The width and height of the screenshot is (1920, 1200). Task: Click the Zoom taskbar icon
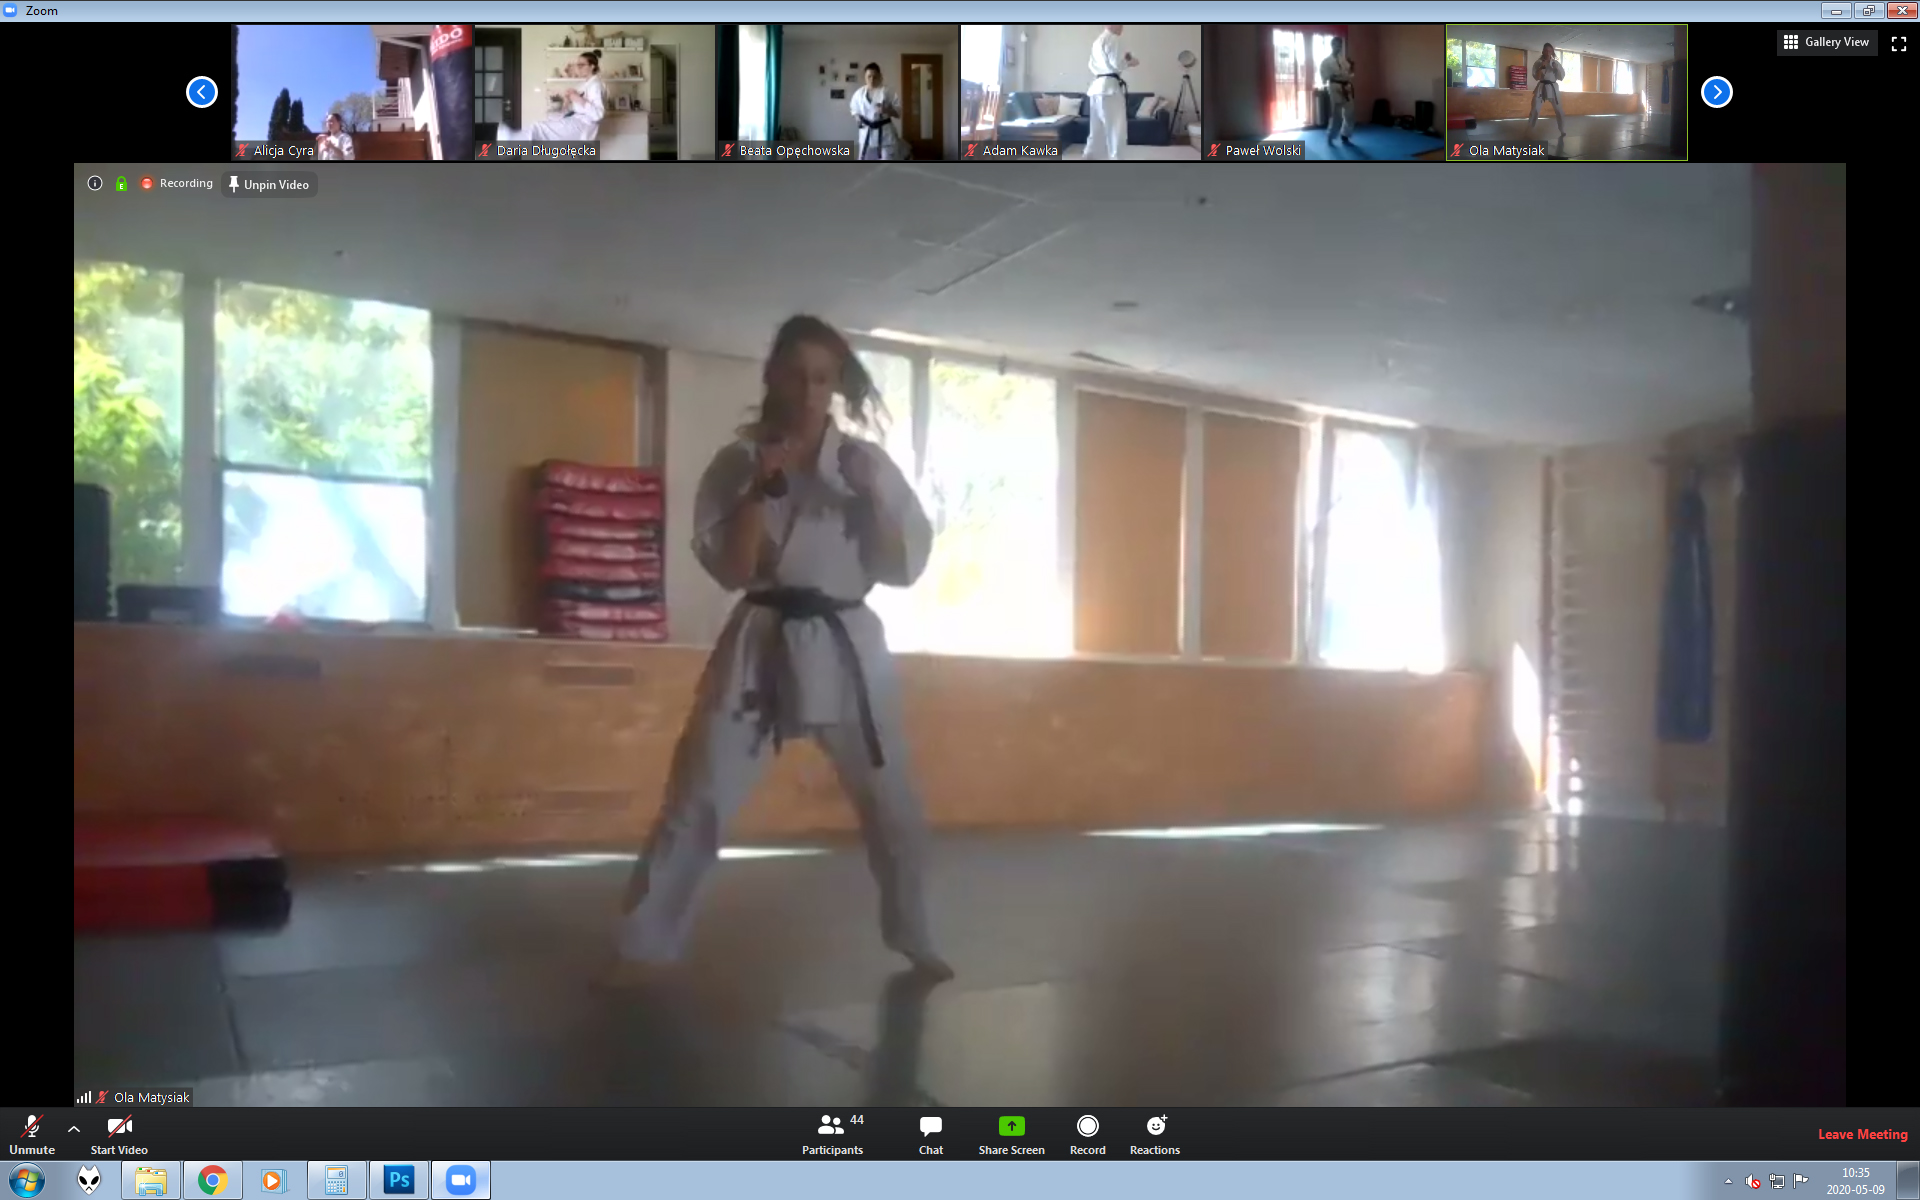461,1181
